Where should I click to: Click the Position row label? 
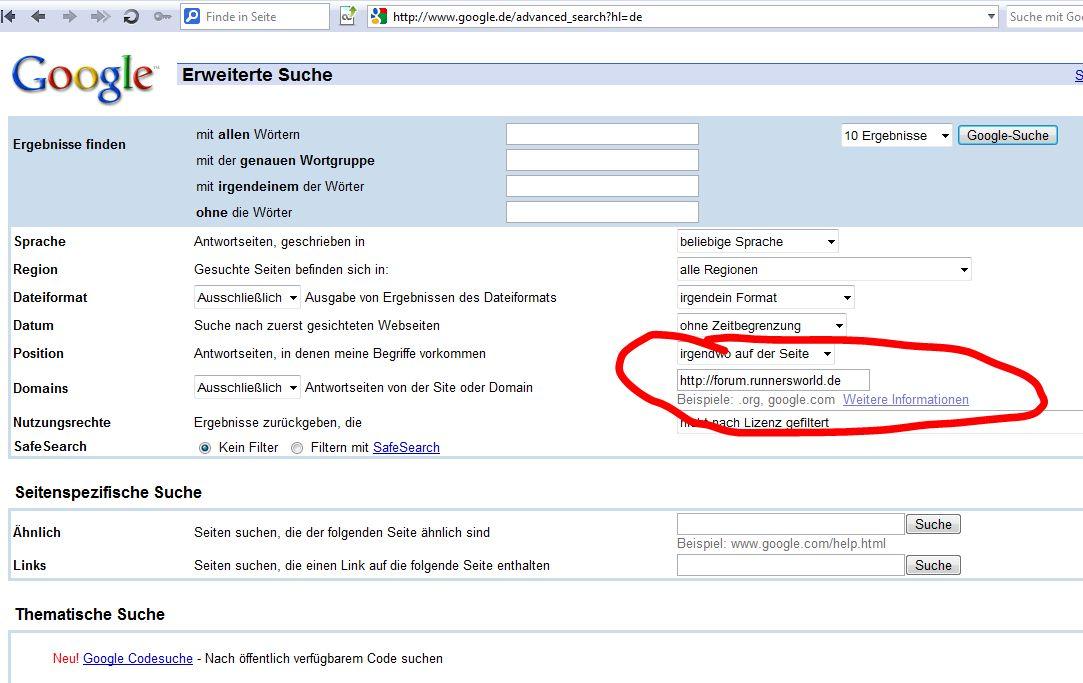point(38,354)
